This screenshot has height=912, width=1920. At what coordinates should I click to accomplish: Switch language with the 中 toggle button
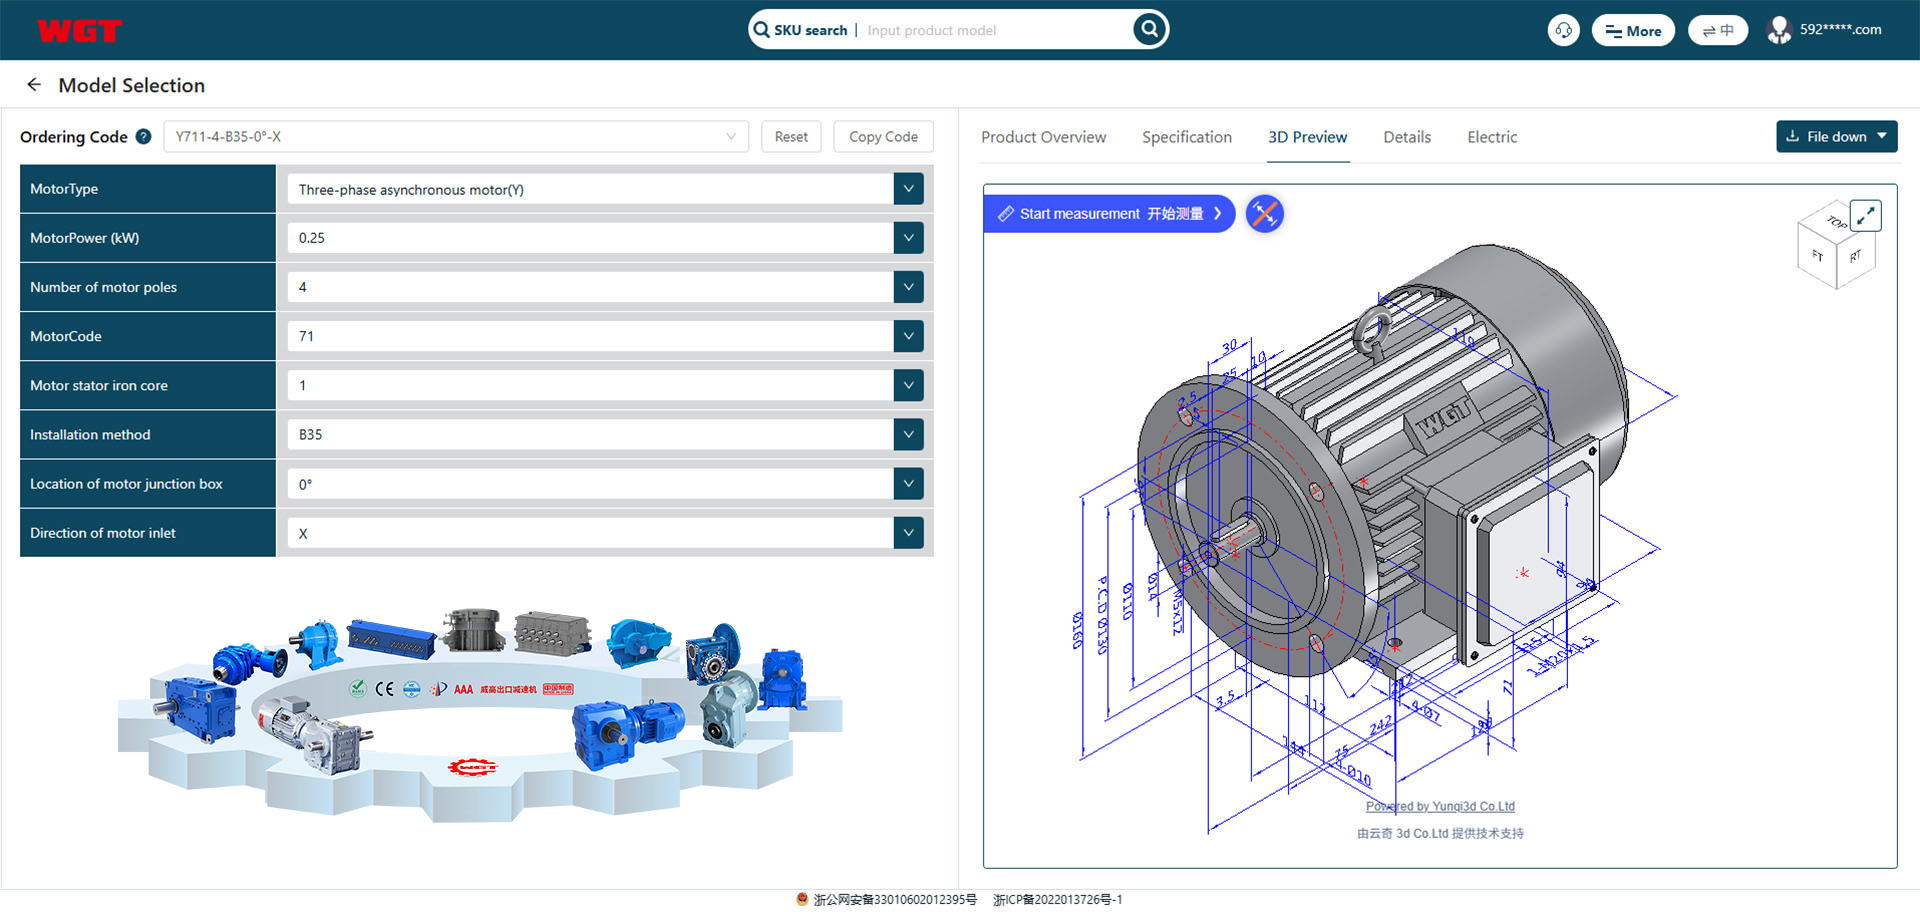tap(1717, 30)
